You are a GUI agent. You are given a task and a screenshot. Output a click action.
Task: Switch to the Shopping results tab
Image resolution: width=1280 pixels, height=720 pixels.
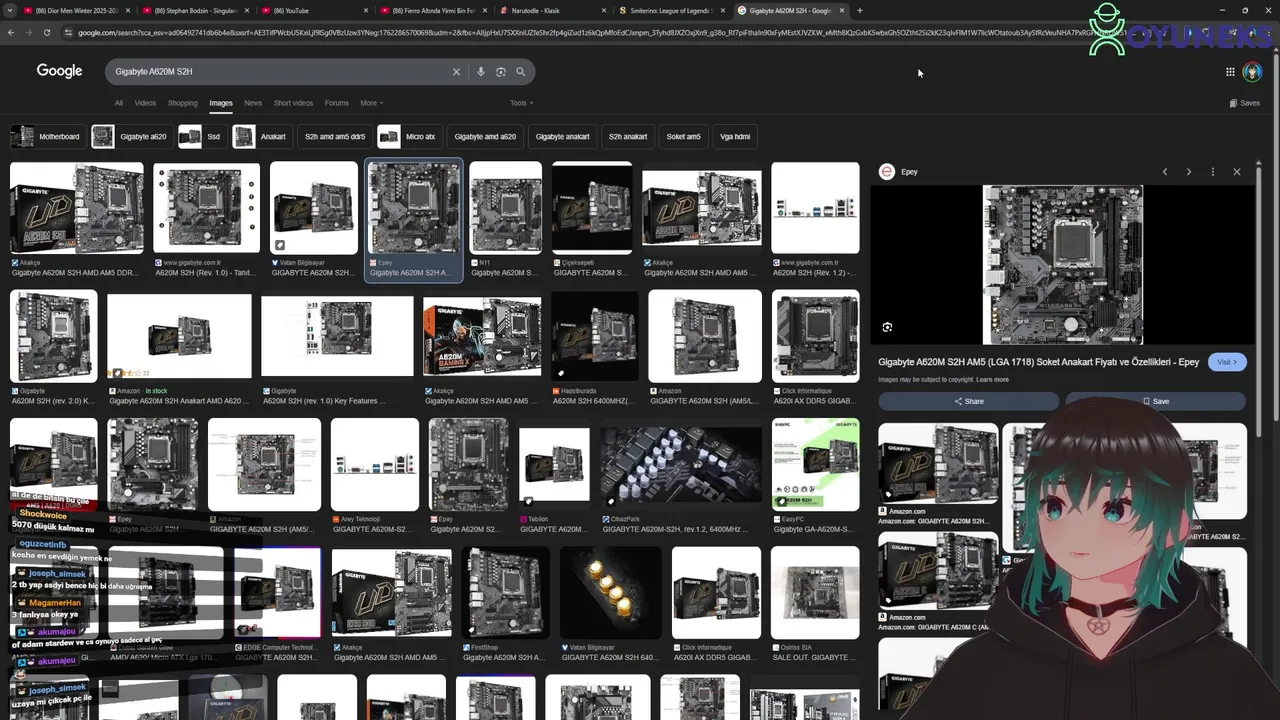[183, 103]
